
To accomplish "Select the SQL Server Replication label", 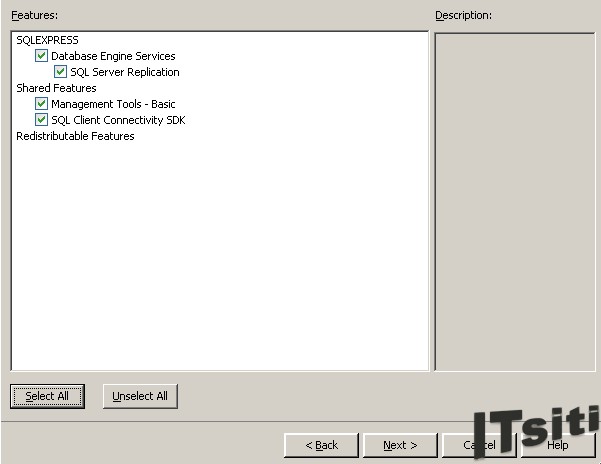I will (125, 72).
